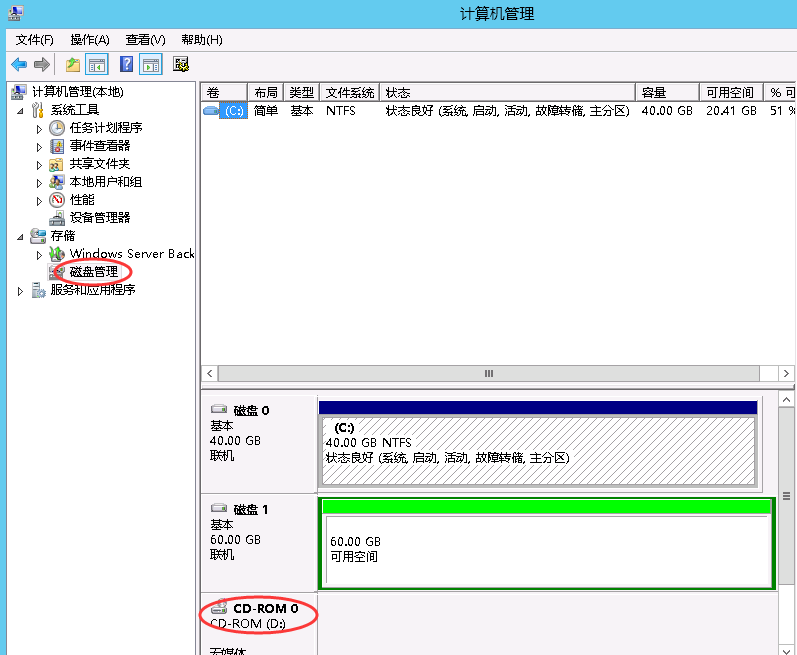Sort by the 文件系统 column header

pos(350,92)
